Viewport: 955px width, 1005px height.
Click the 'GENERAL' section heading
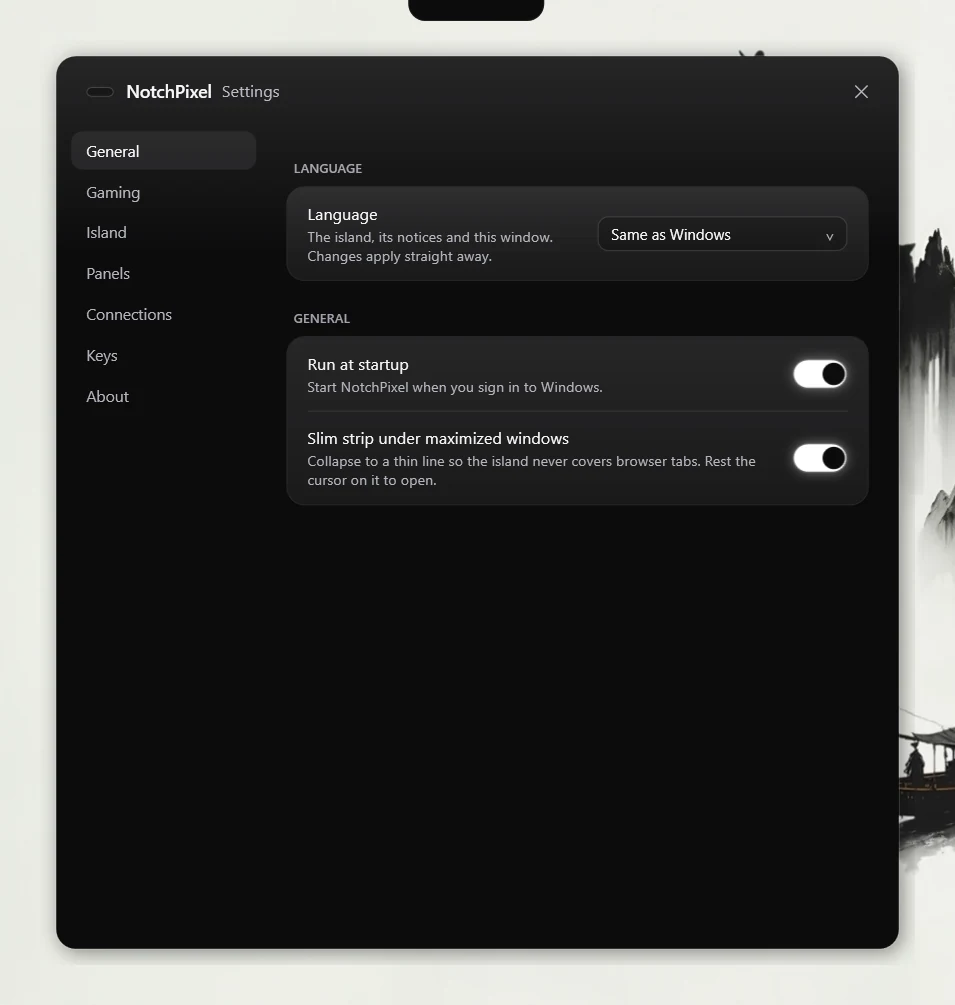pyautogui.click(x=322, y=319)
